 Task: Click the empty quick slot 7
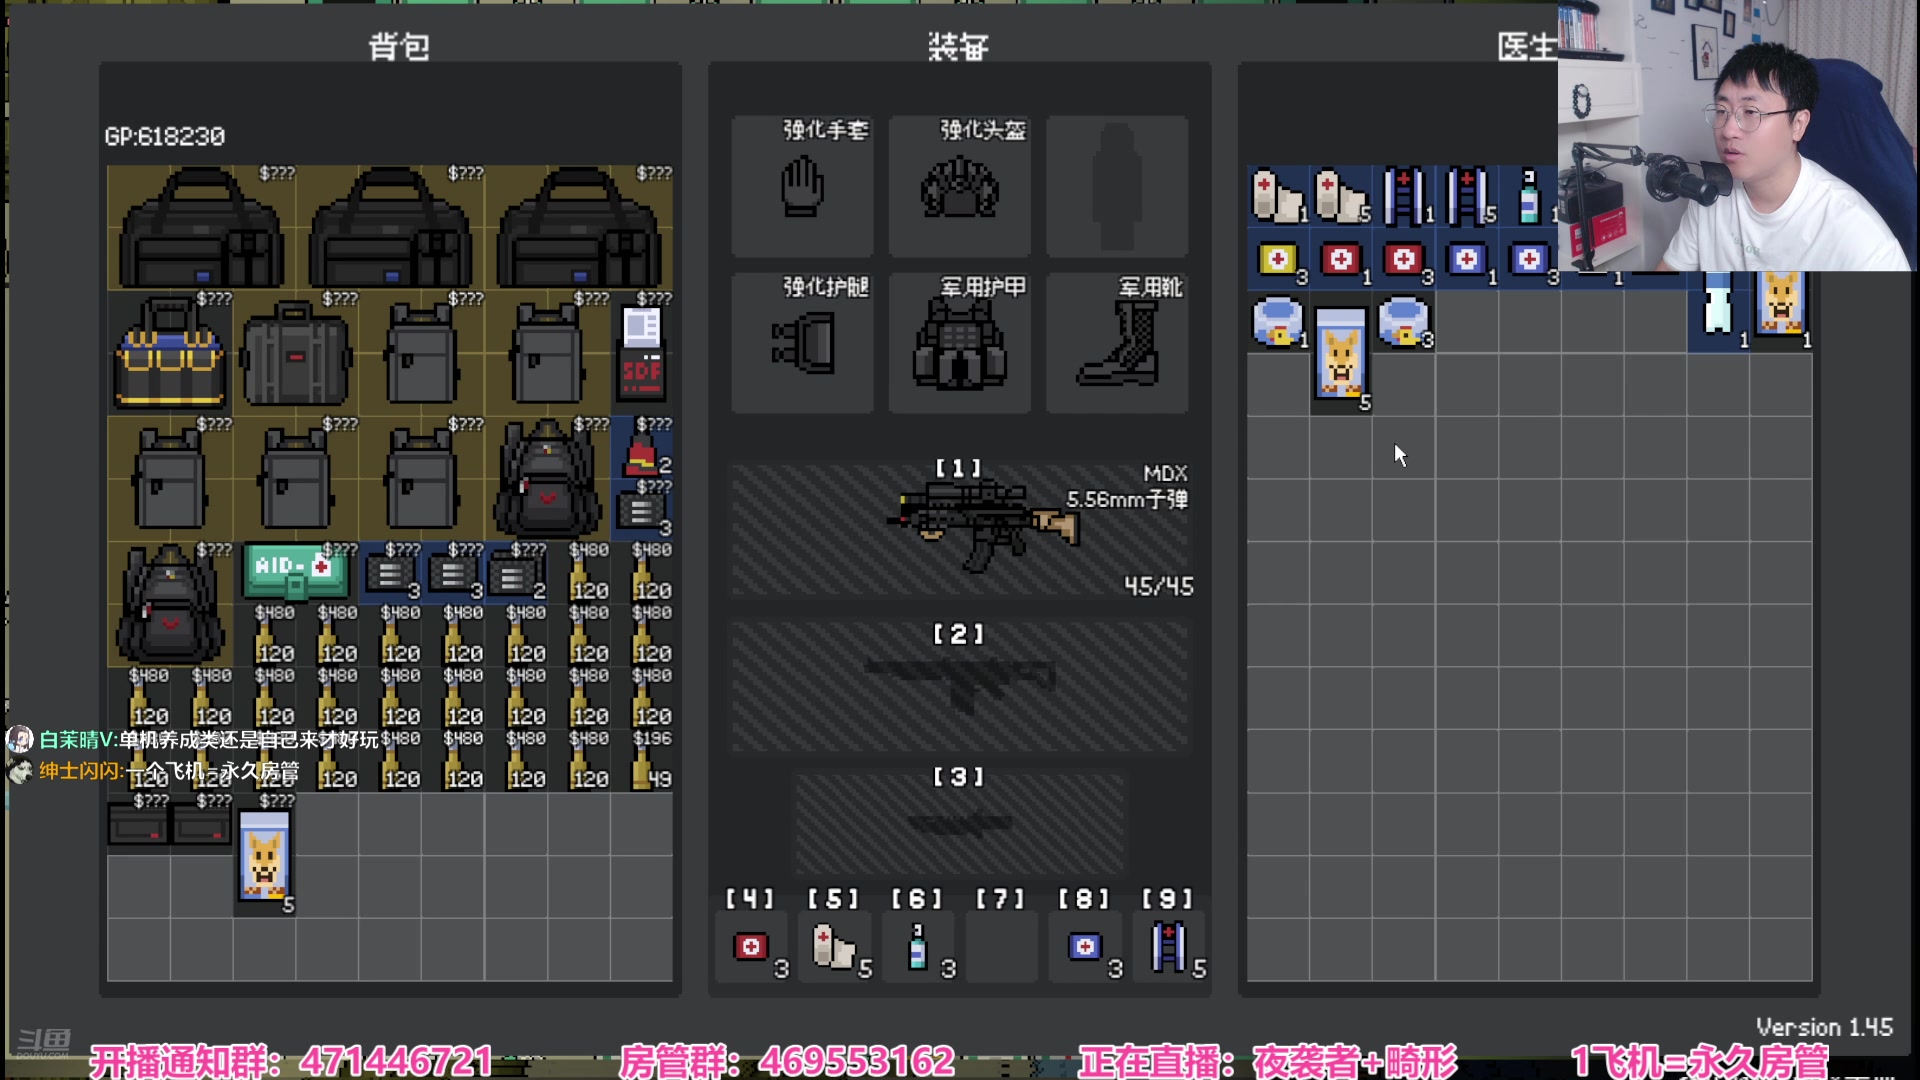tap(1002, 947)
